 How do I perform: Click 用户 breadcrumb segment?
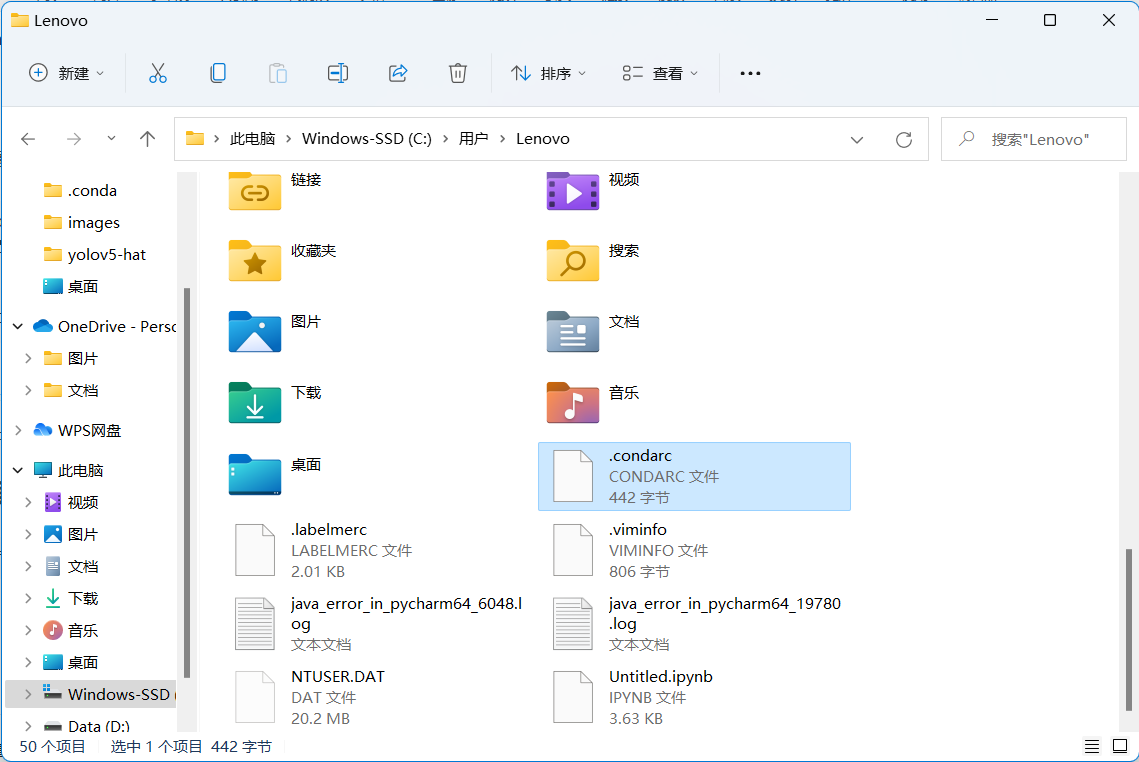tap(473, 139)
